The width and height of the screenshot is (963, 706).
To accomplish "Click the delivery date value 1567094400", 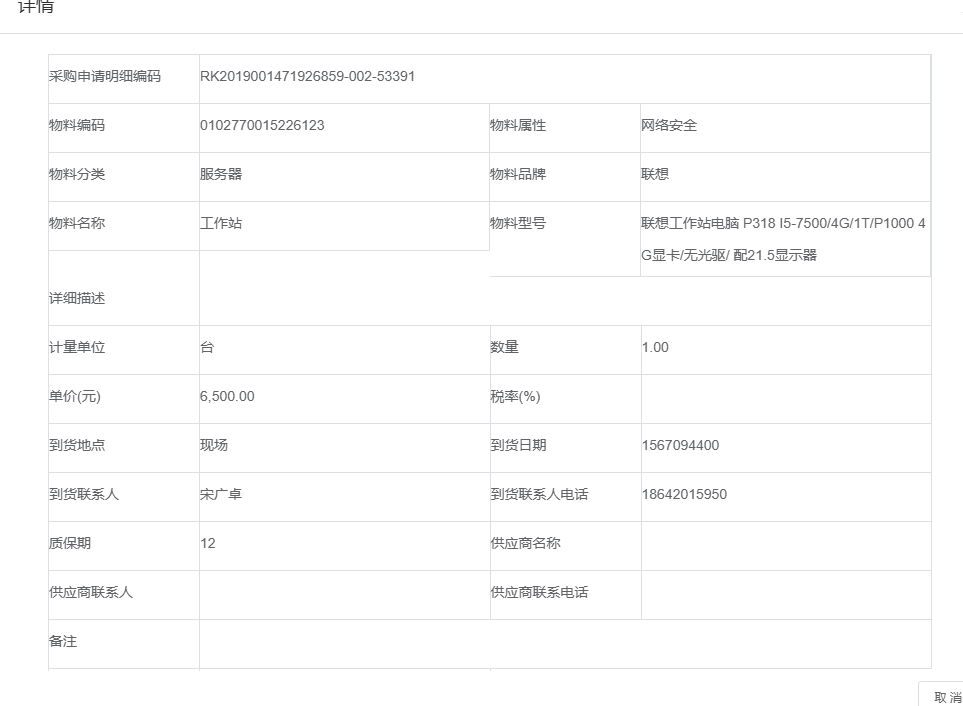I will [x=680, y=446].
